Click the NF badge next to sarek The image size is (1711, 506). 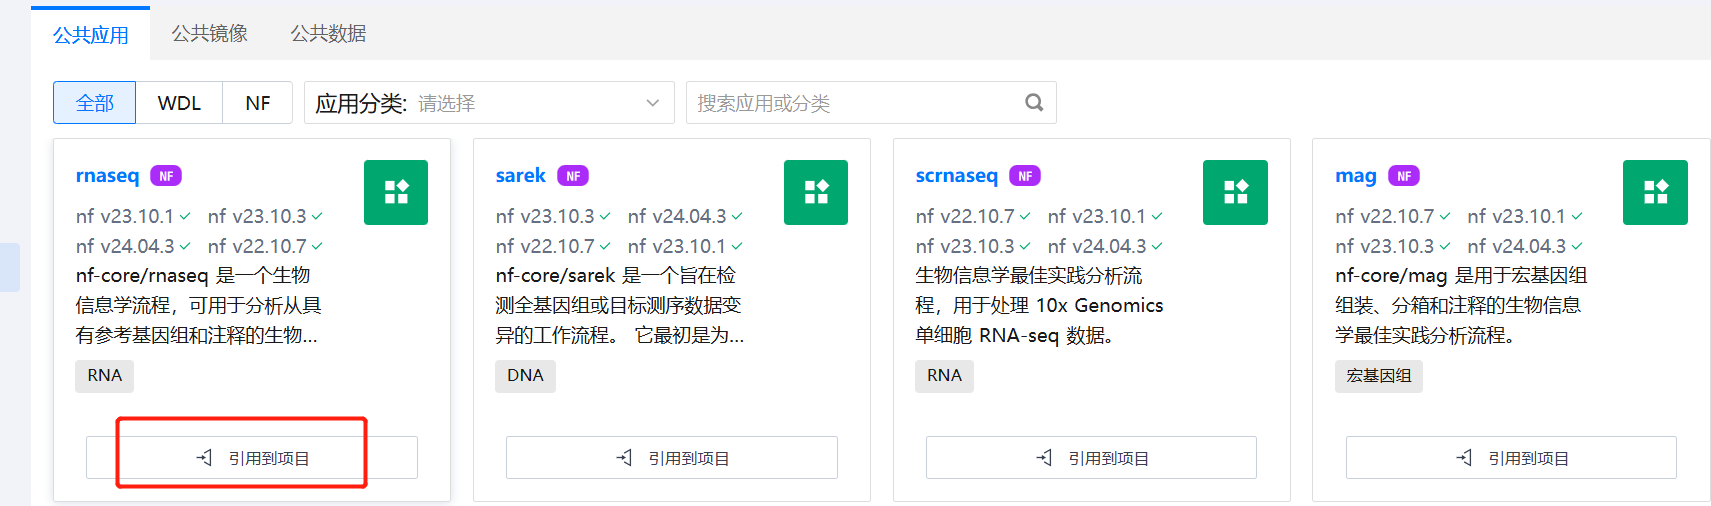pyautogui.click(x=573, y=176)
